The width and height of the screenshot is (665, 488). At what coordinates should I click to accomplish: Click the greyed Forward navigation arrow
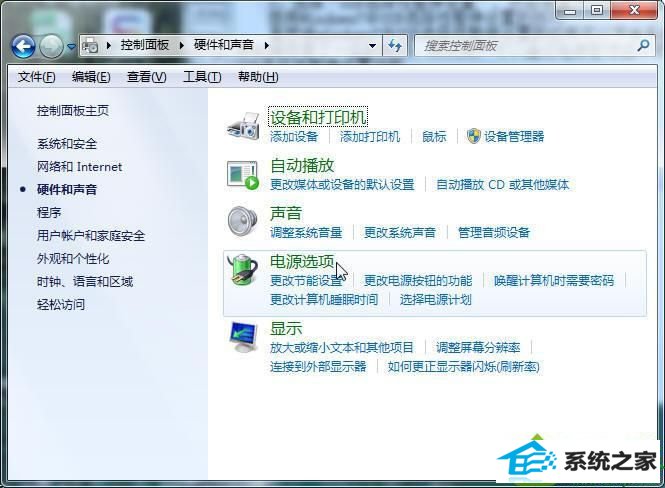pyautogui.click(x=51, y=46)
